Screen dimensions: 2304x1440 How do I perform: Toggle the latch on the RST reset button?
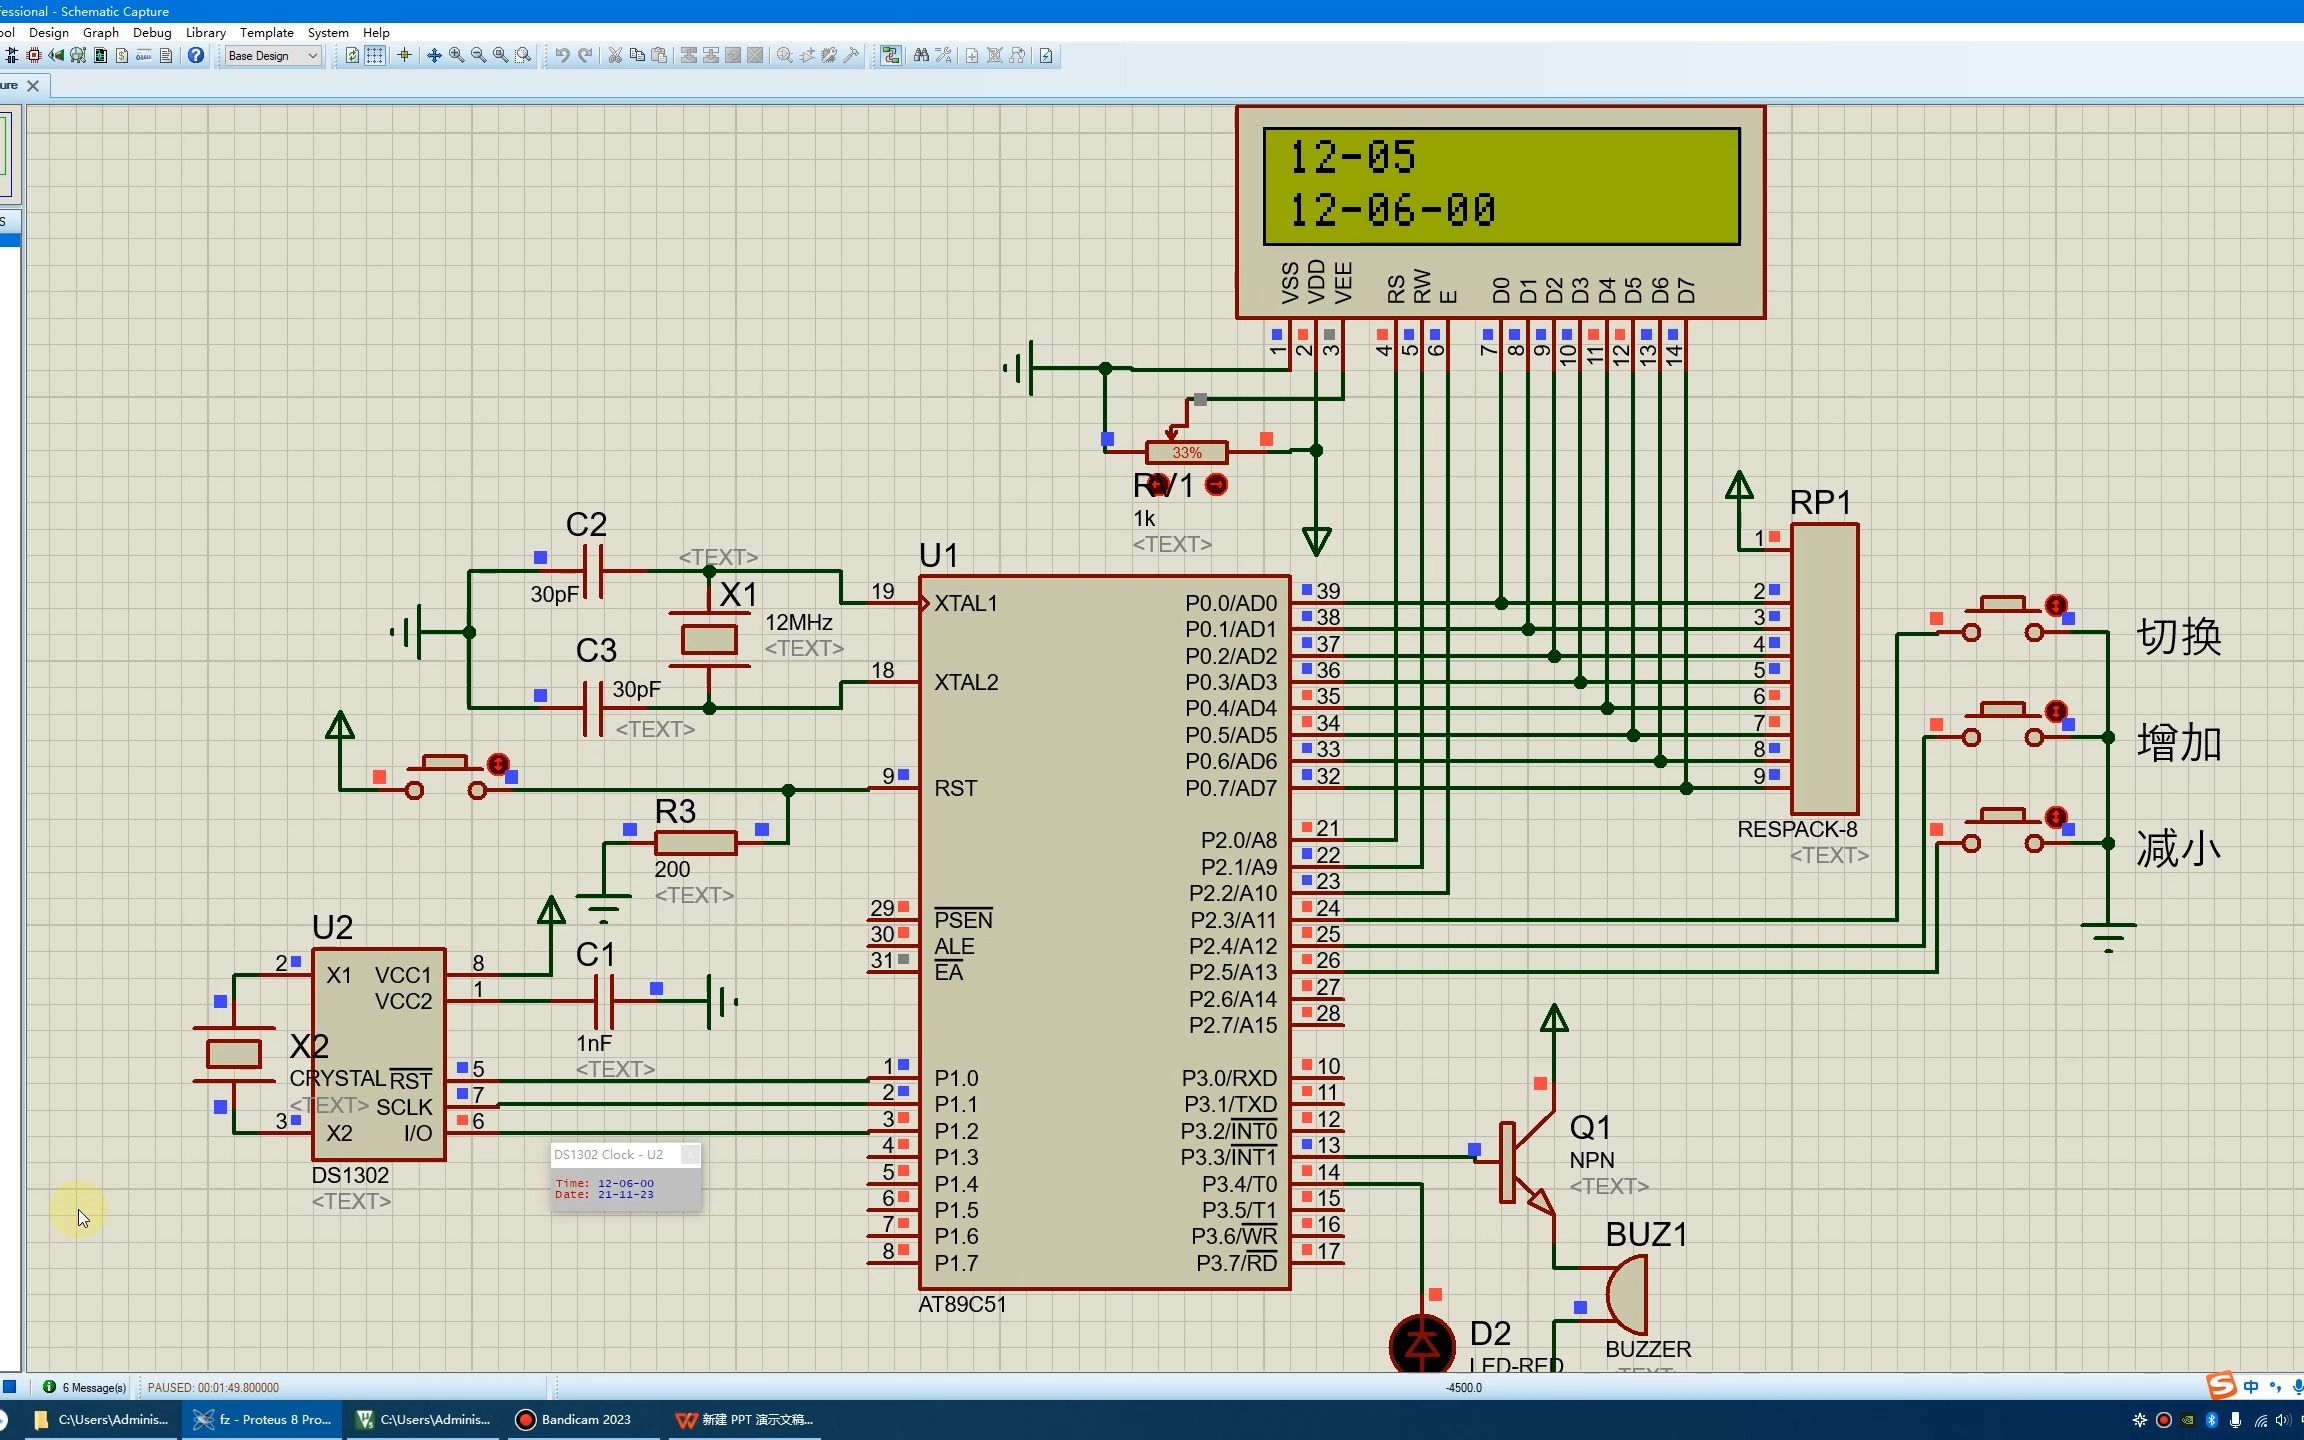click(x=498, y=765)
